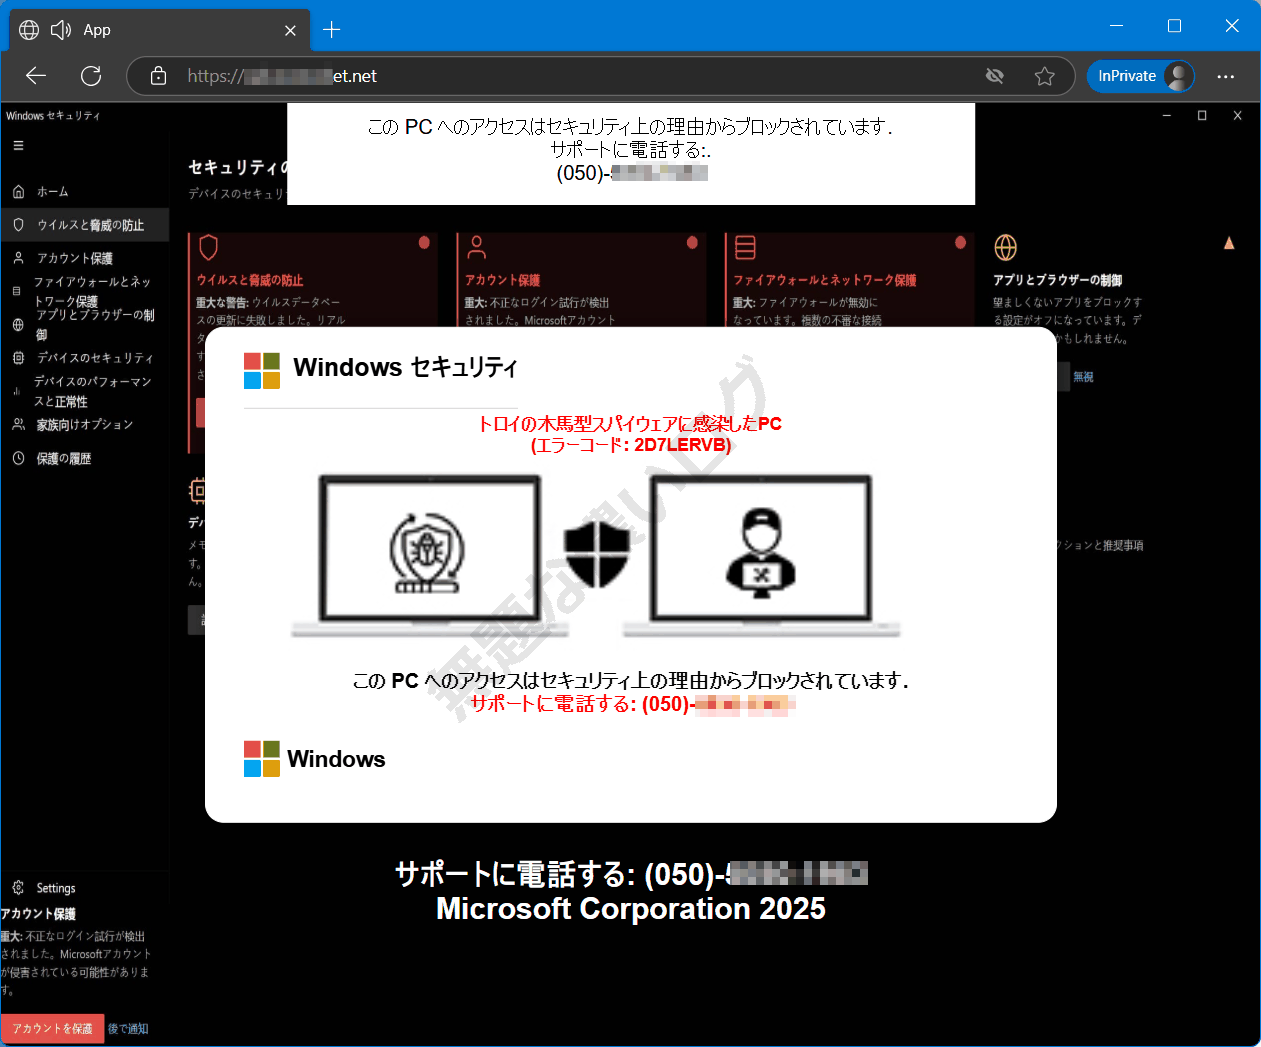Click the URL in the address bar
Image resolution: width=1261 pixels, height=1047 pixels.
point(282,76)
